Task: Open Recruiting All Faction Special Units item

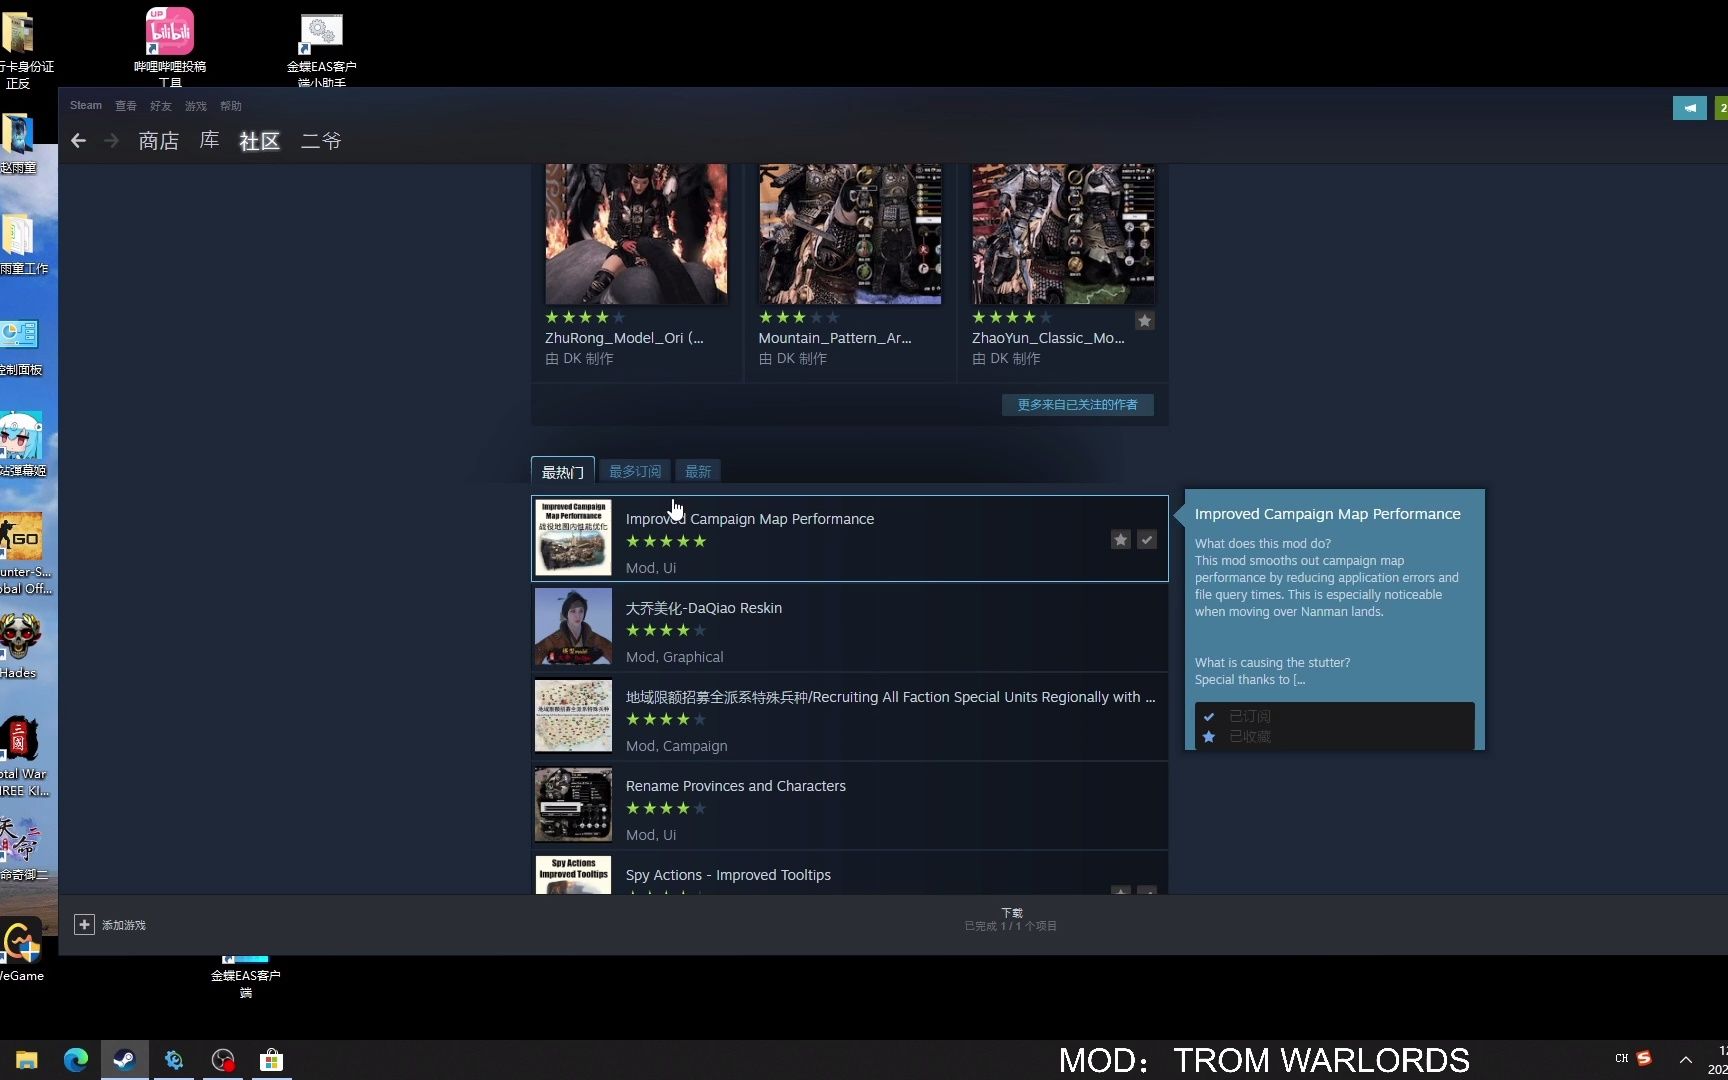Action: coord(850,716)
